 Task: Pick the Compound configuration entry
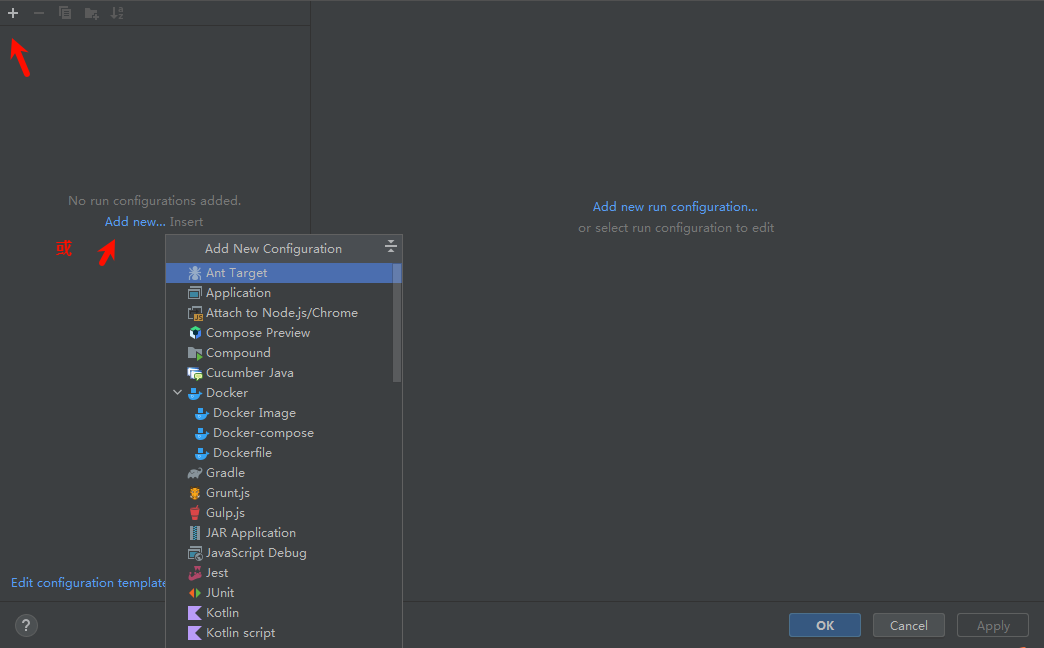coord(280,353)
